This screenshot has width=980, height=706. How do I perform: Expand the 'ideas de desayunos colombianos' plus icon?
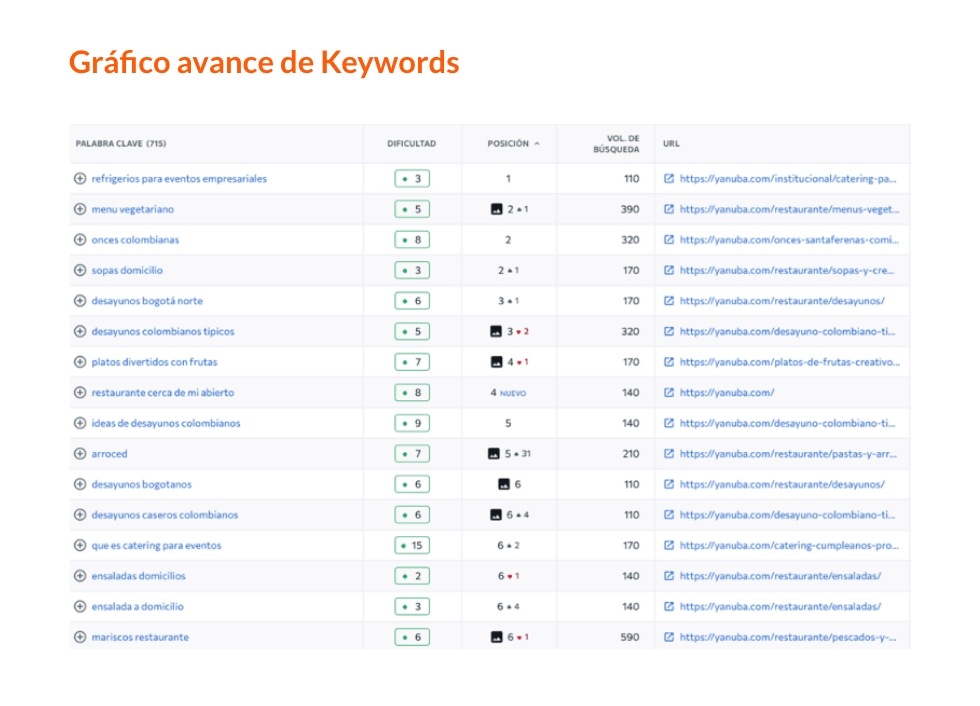[80, 423]
